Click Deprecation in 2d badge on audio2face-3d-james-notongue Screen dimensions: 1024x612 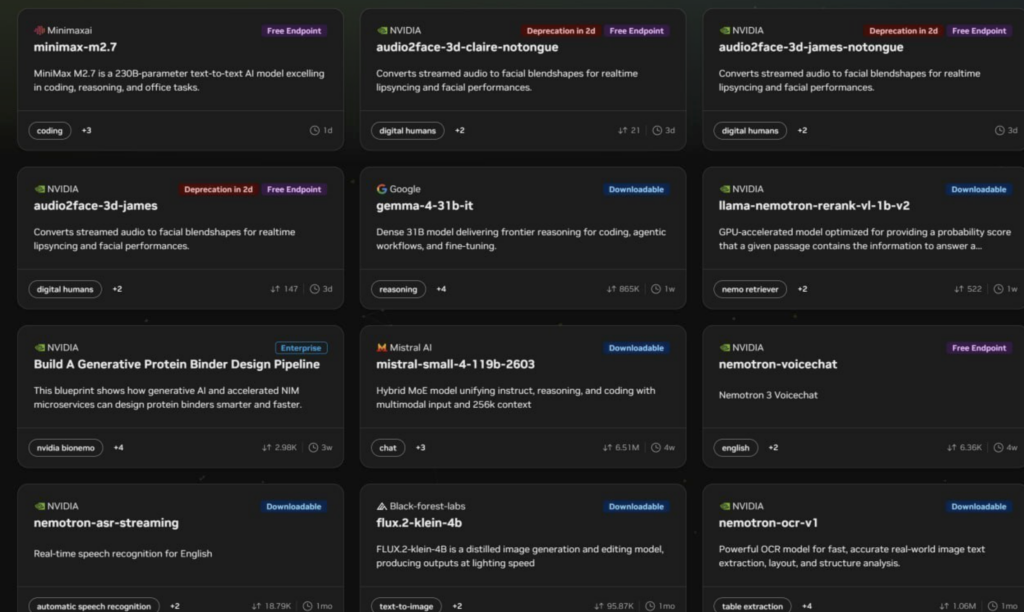pos(903,31)
